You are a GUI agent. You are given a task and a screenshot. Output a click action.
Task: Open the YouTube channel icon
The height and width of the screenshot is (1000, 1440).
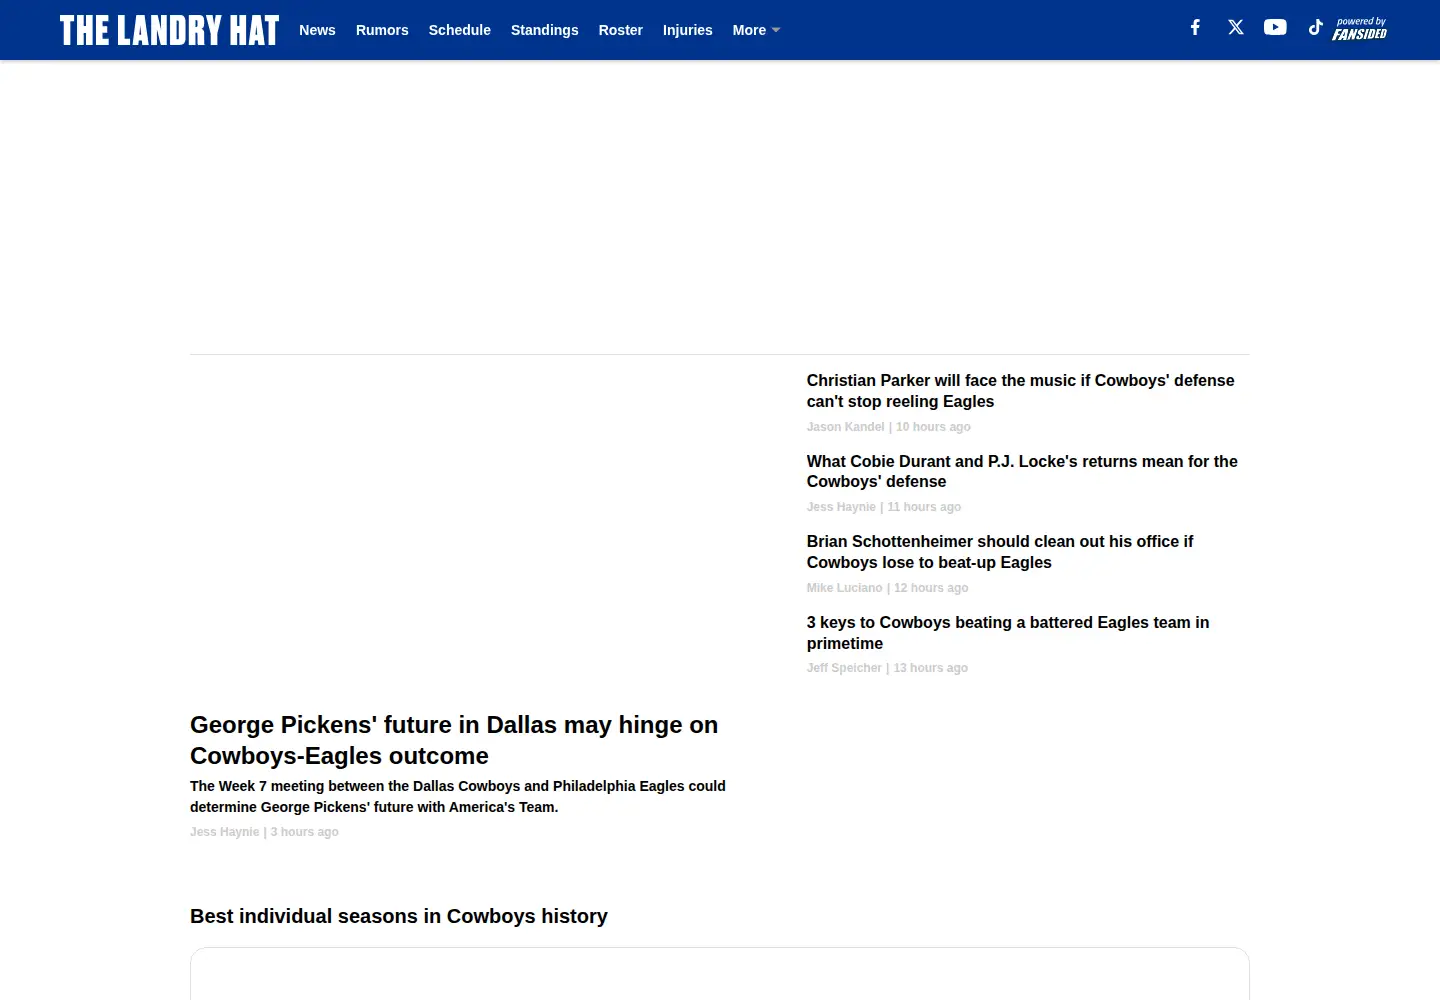pos(1275,28)
